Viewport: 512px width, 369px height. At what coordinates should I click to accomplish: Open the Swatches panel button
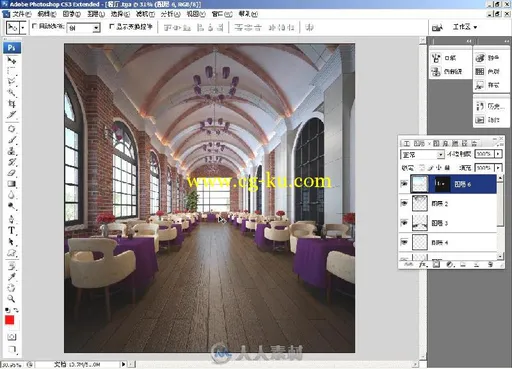pyautogui.click(x=489, y=71)
